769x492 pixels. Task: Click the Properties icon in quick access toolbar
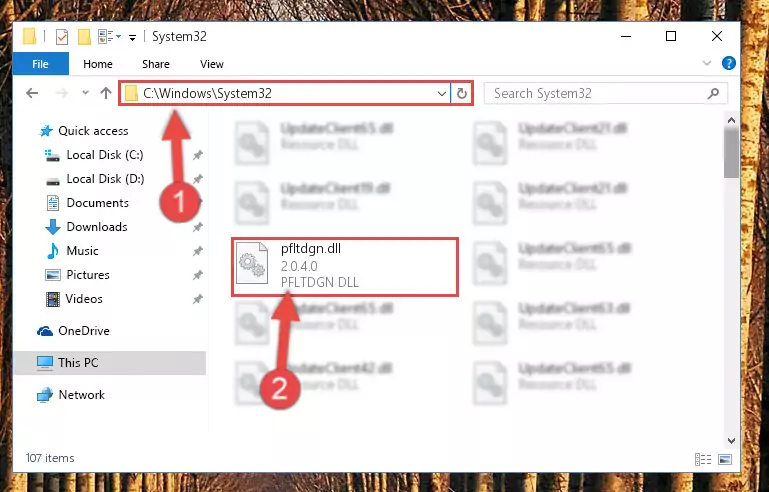click(x=62, y=37)
